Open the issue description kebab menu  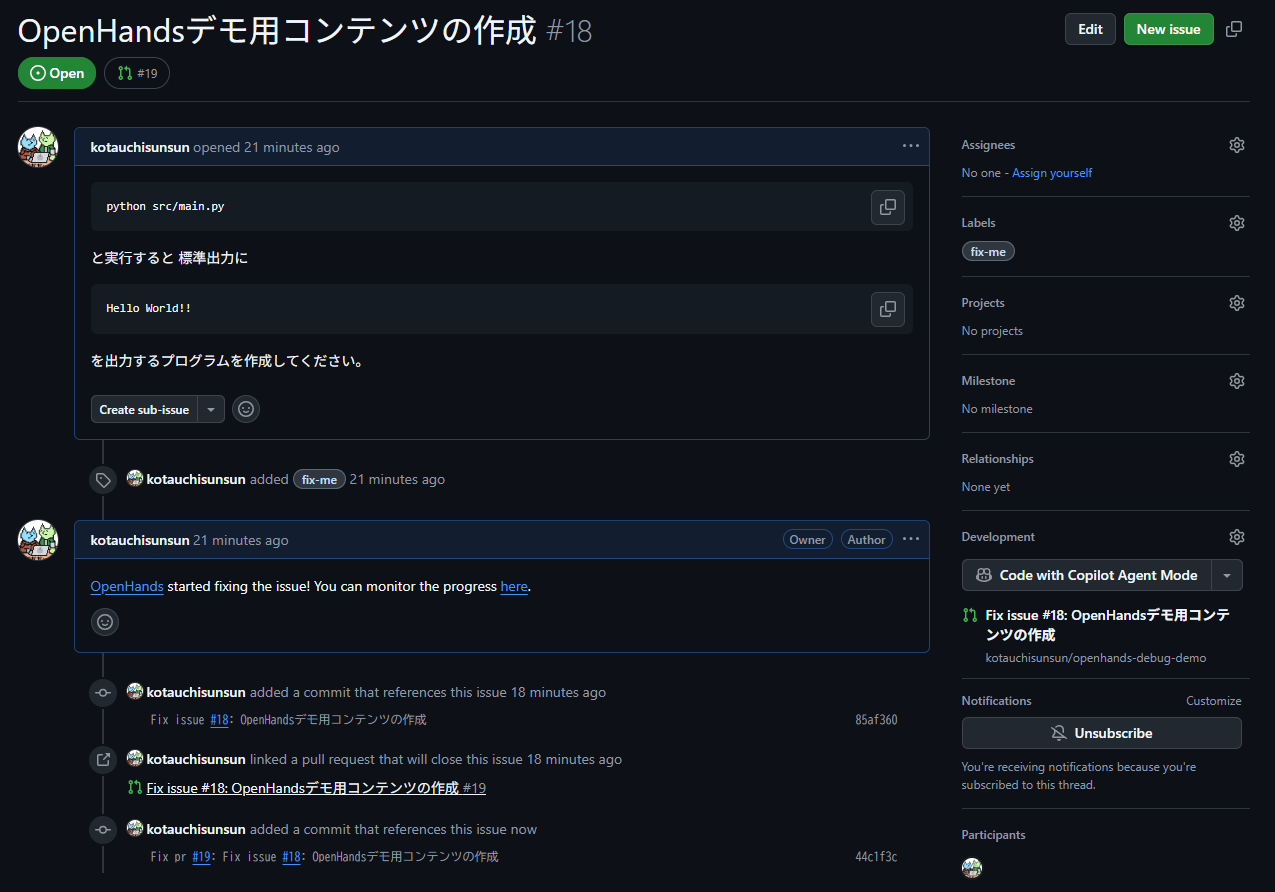[910, 145]
